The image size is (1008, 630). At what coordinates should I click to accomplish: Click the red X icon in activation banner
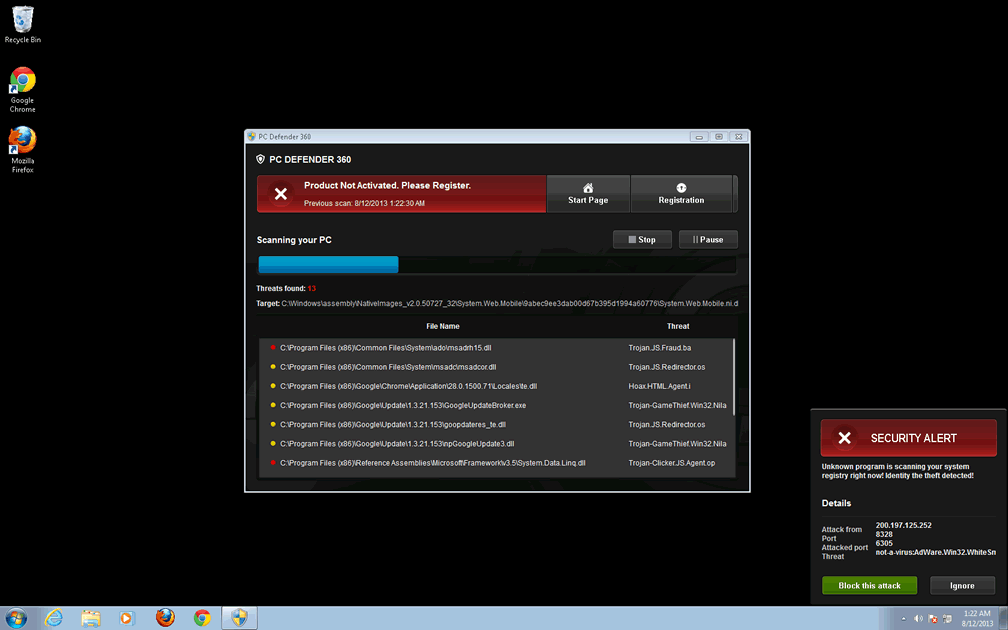coord(281,194)
